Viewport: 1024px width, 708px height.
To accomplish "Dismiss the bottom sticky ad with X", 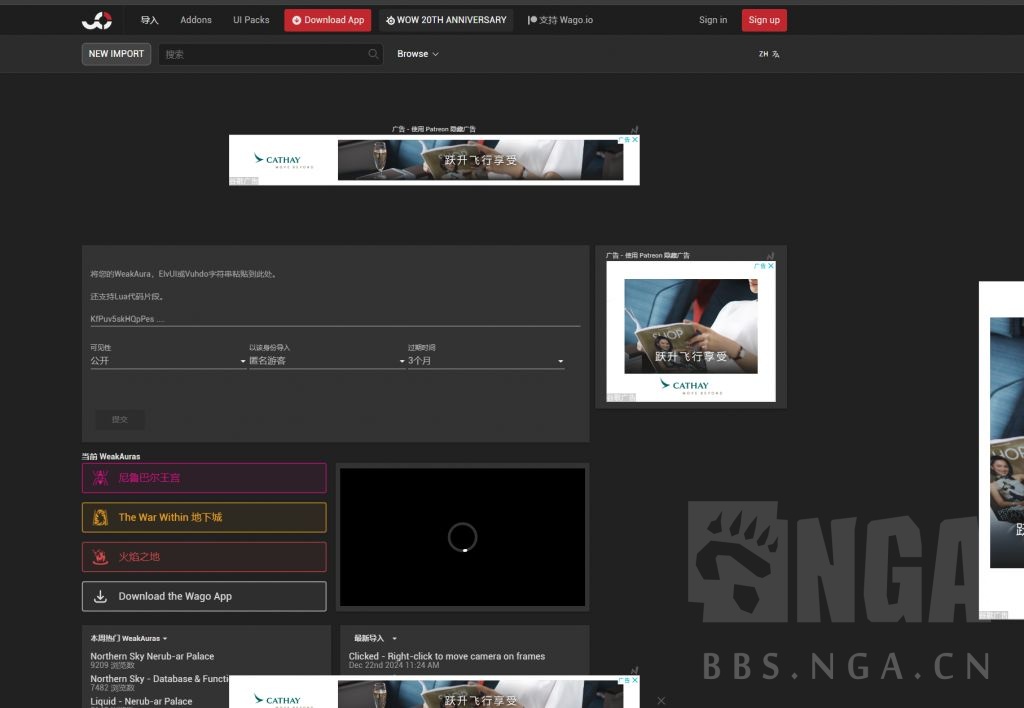I will tap(660, 701).
